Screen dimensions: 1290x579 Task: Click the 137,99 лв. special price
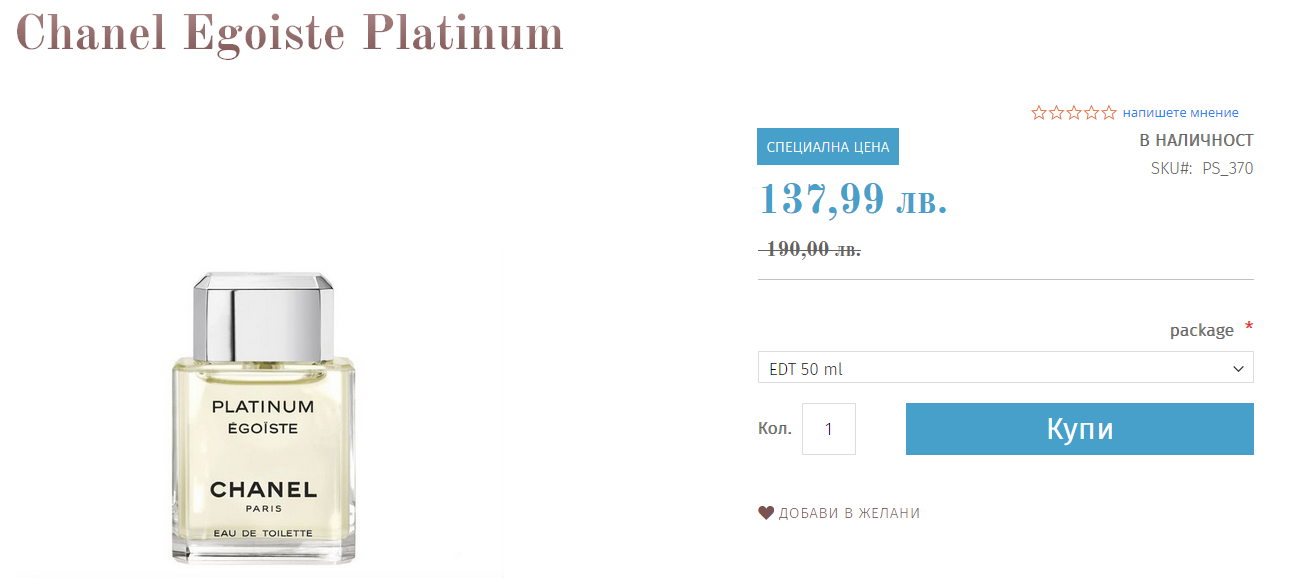click(x=853, y=199)
